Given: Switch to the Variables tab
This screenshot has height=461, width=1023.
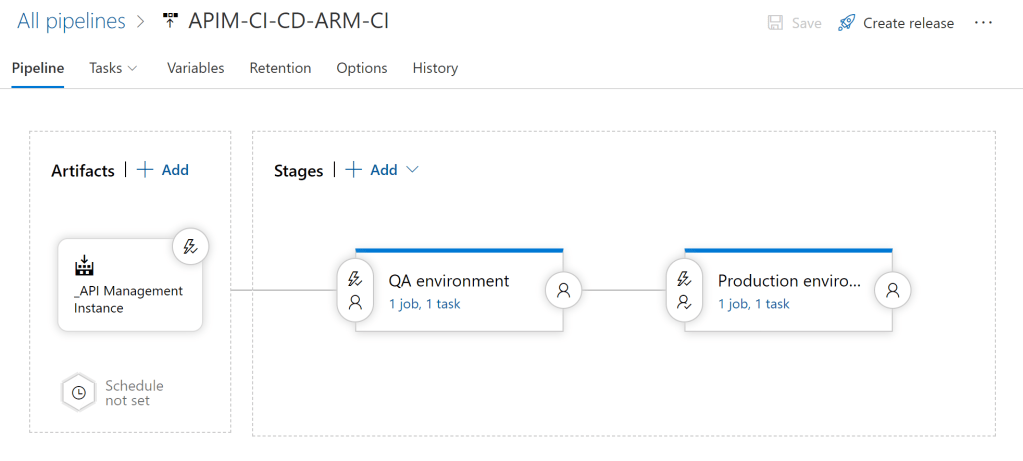Looking at the screenshot, I should pyautogui.click(x=195, y=68).
